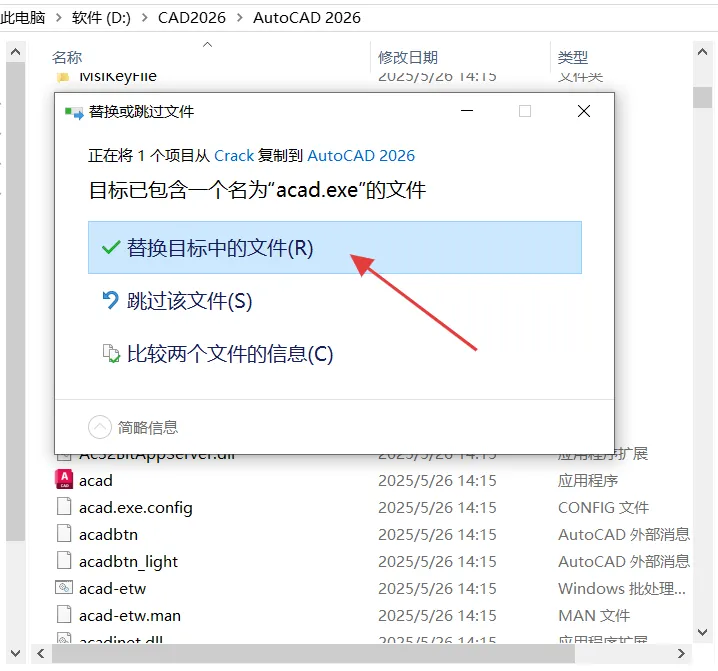Expand chevron after CAD2026 breadcrumb

pyautogui.click(x=240, y=18)
